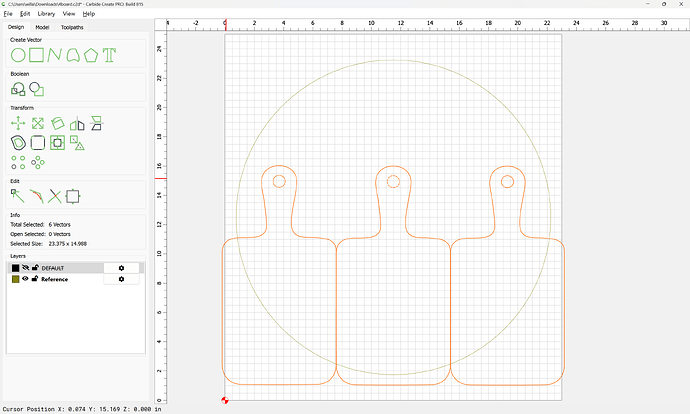Select the DEFAULT layer name

pyautogui.click(x=53, y=268)
